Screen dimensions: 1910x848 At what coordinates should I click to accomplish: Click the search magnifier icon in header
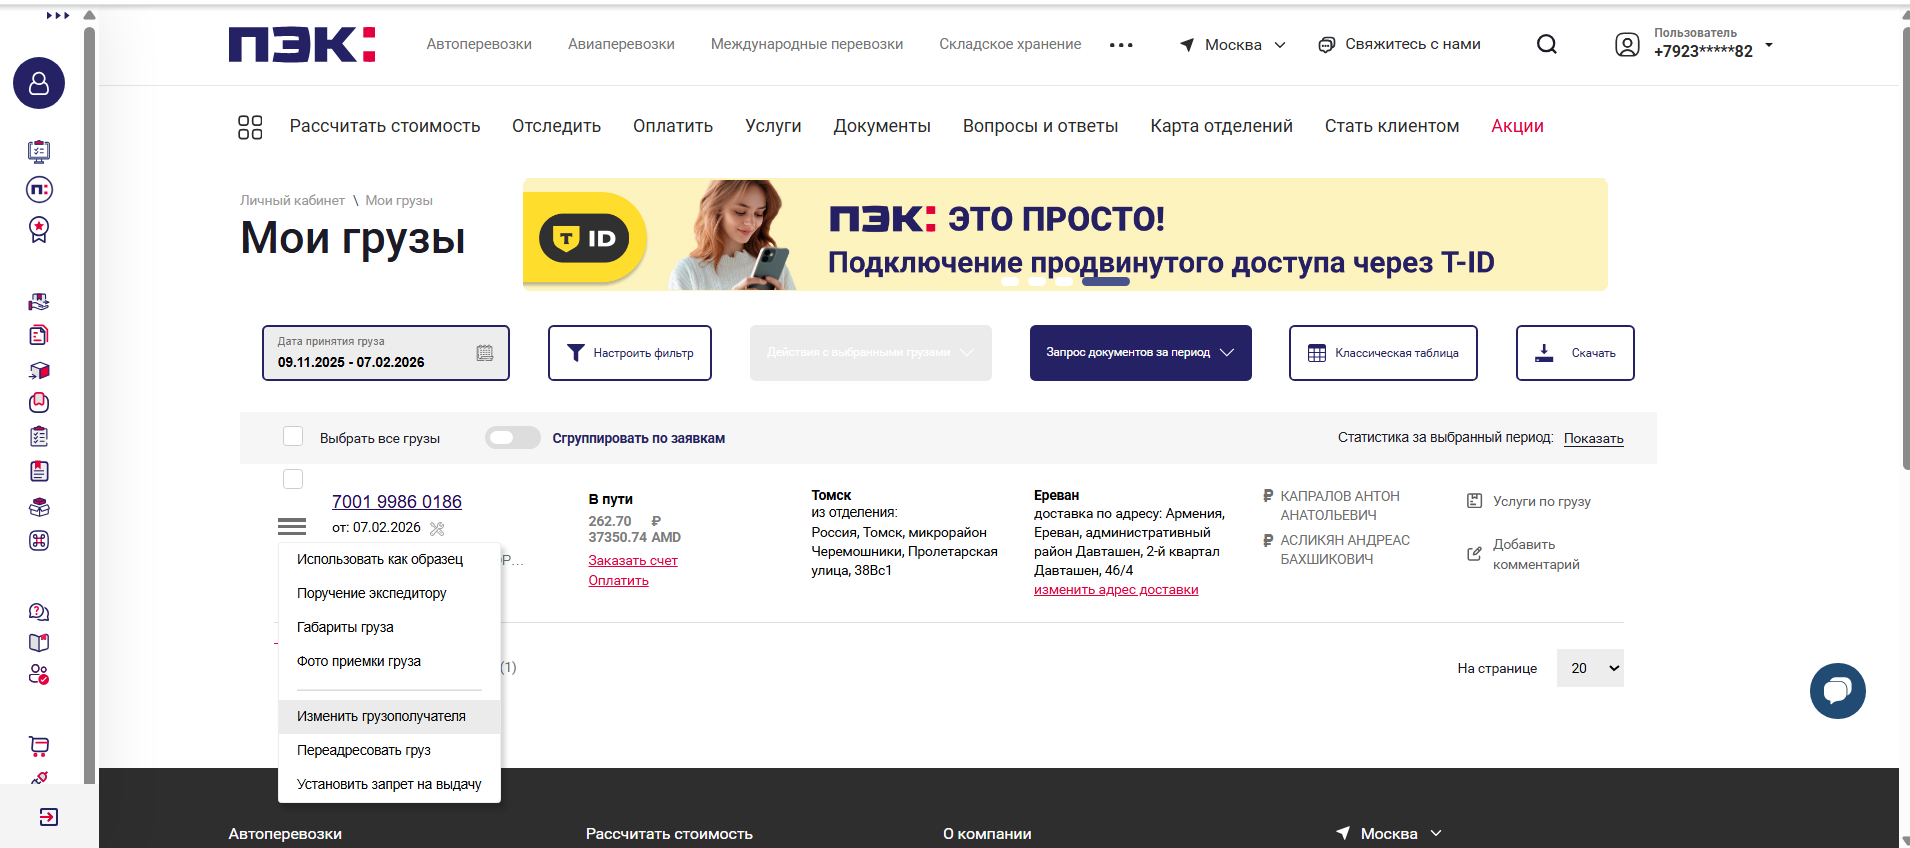(1547, 44)
